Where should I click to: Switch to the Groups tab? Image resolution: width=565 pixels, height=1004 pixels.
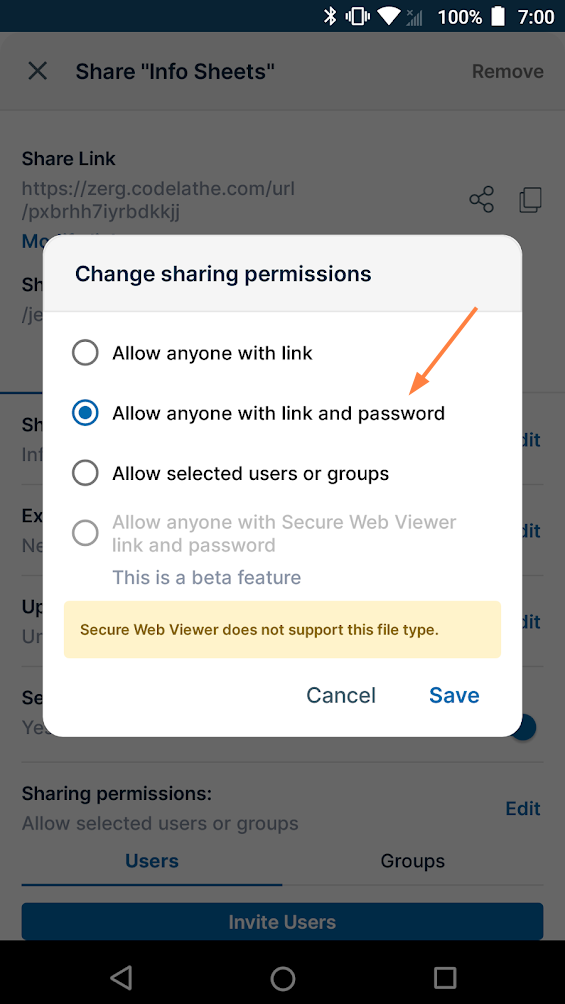click(x=413, y=861)
